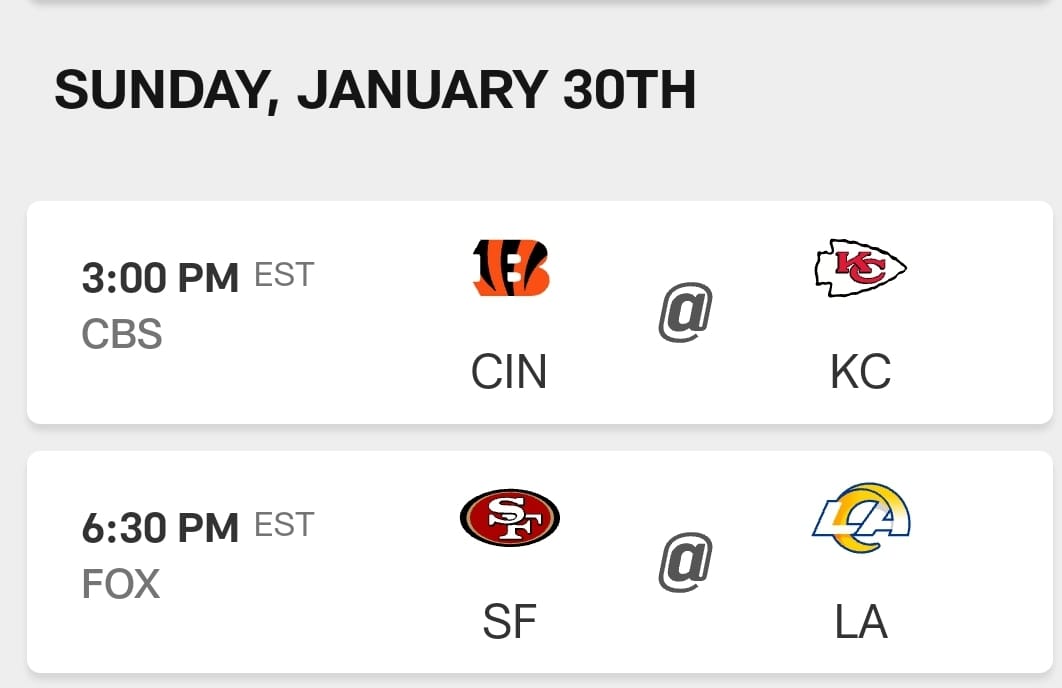Tap the Los Angeles Rams logo
Image resolution: width=1062 pixels, height=688 pixels.
(x=860, y=517)
